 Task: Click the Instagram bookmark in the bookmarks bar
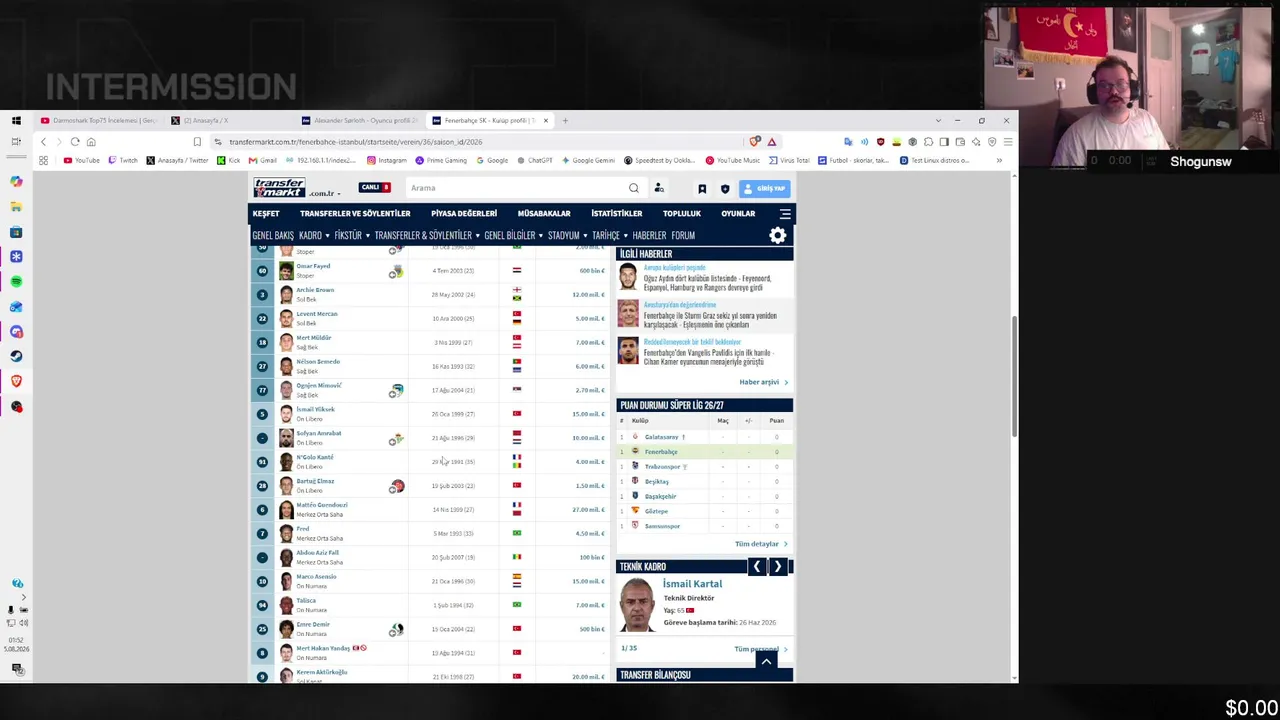[387, 160]
